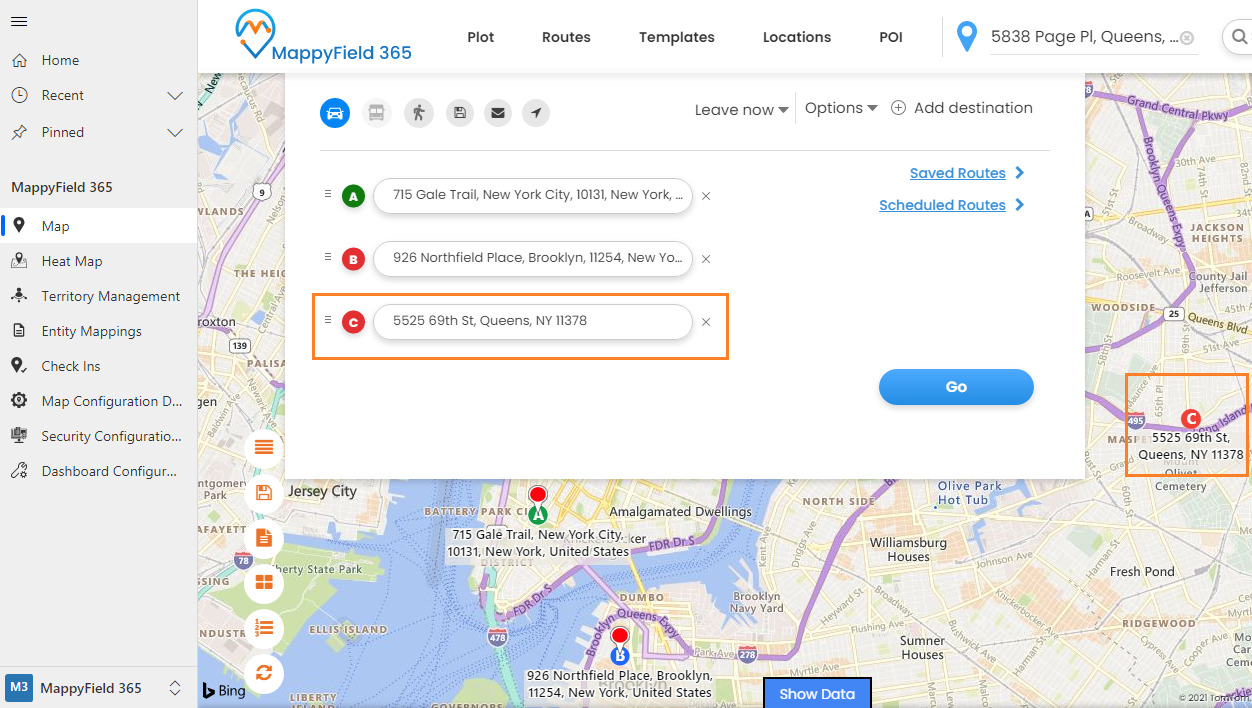Open the Saved Routes link
The height and width of the screenshot is (708, 1252).
957,173
